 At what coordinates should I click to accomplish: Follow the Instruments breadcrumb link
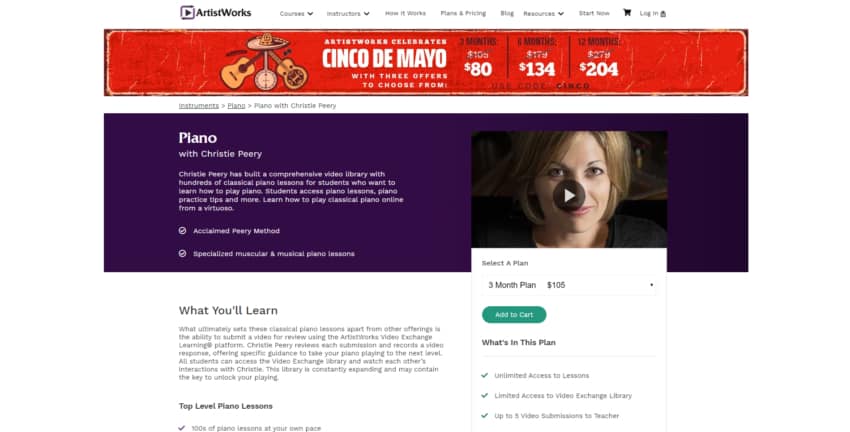point(198,106)
